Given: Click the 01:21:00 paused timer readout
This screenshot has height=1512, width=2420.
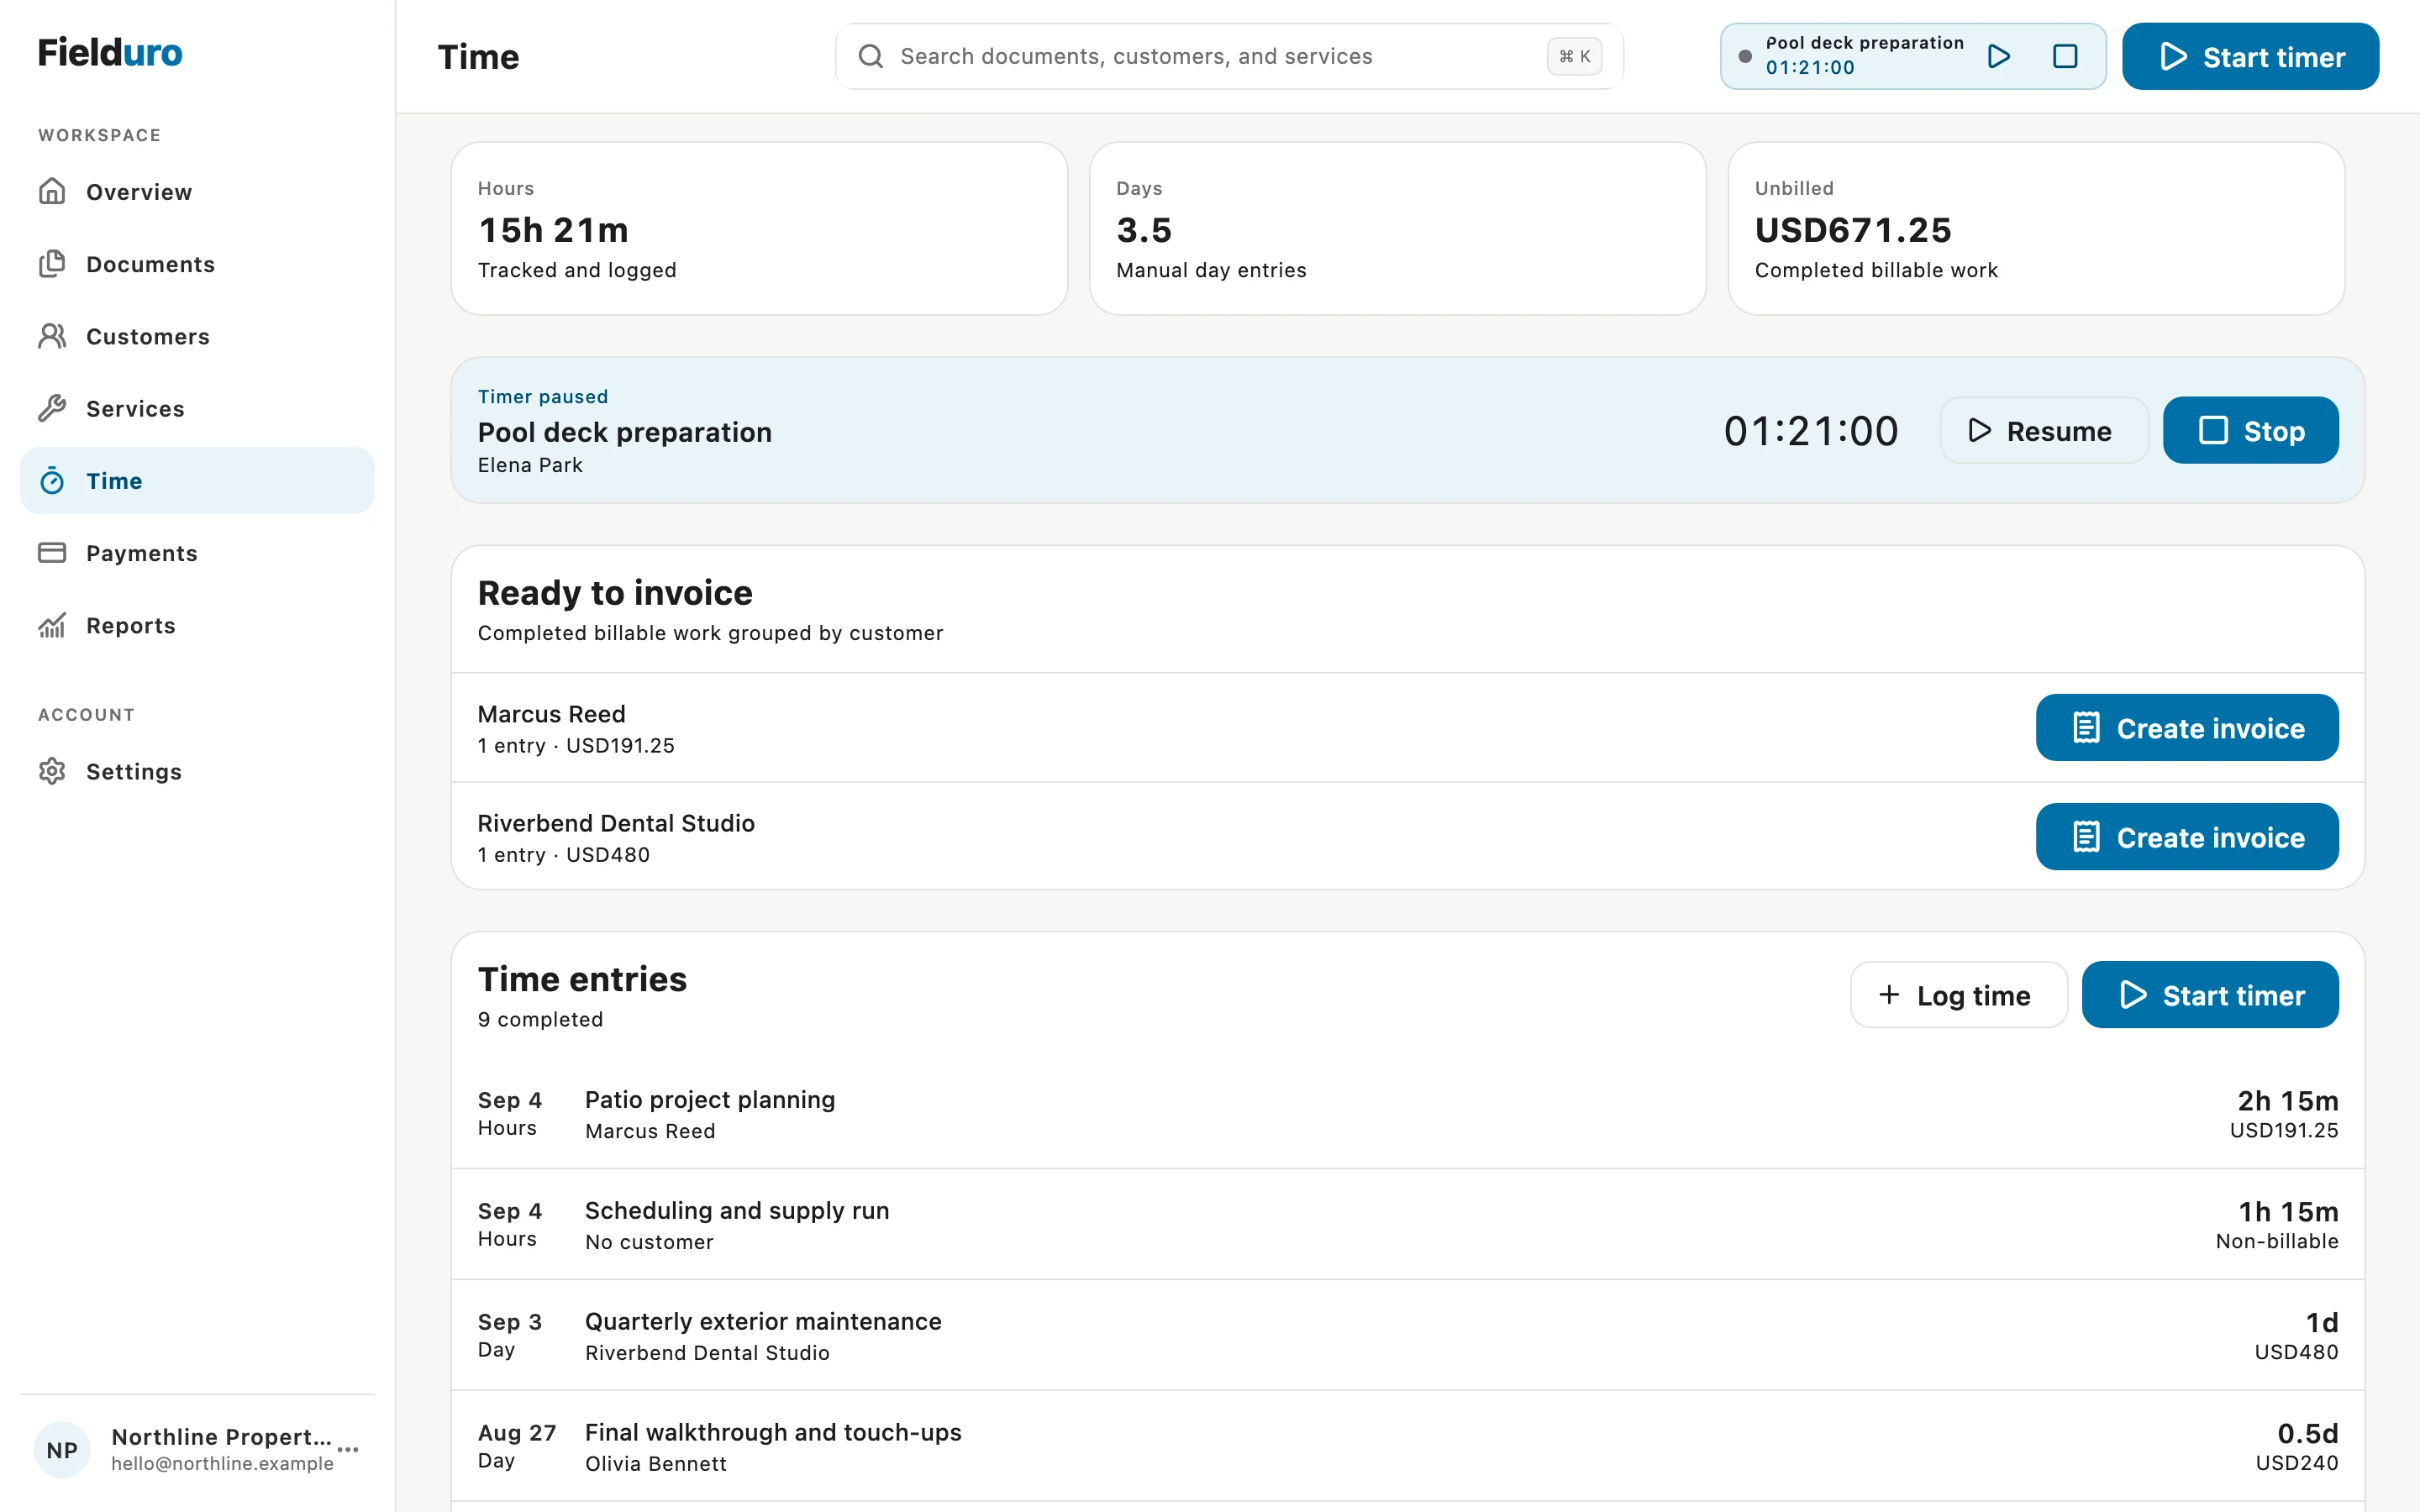Looking at the screenshot, I should pos(1811,431).
